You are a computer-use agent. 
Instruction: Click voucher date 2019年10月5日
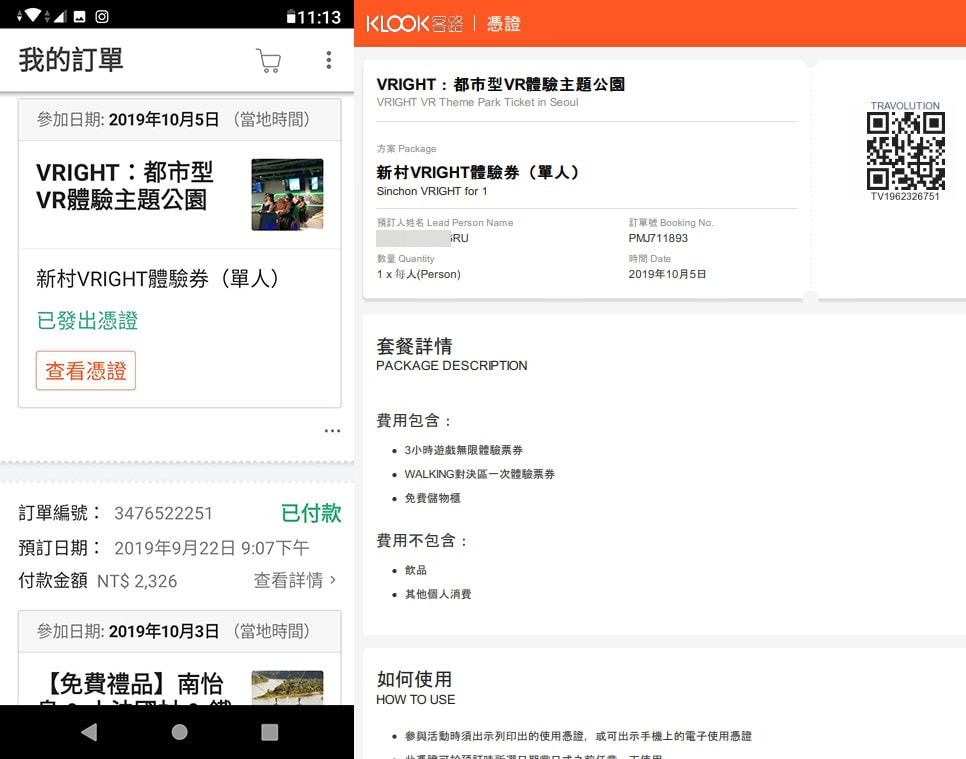click(667, 274)
